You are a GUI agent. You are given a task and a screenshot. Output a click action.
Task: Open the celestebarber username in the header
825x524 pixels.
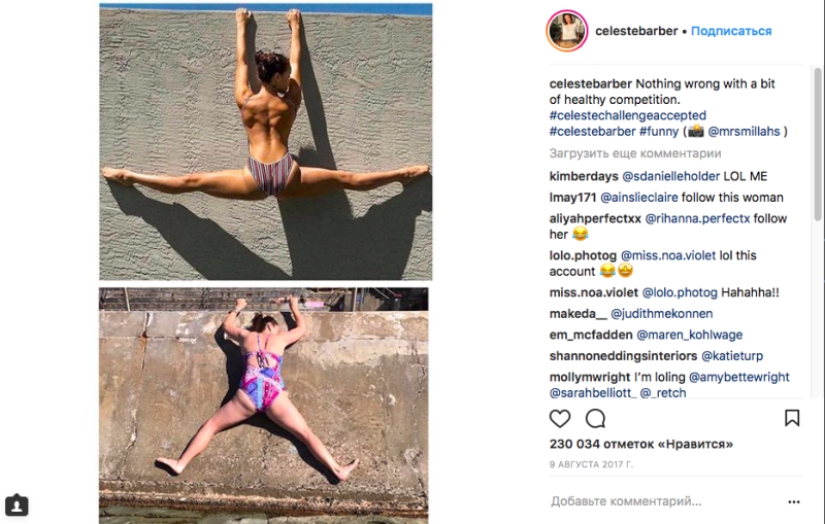[636, 31]
